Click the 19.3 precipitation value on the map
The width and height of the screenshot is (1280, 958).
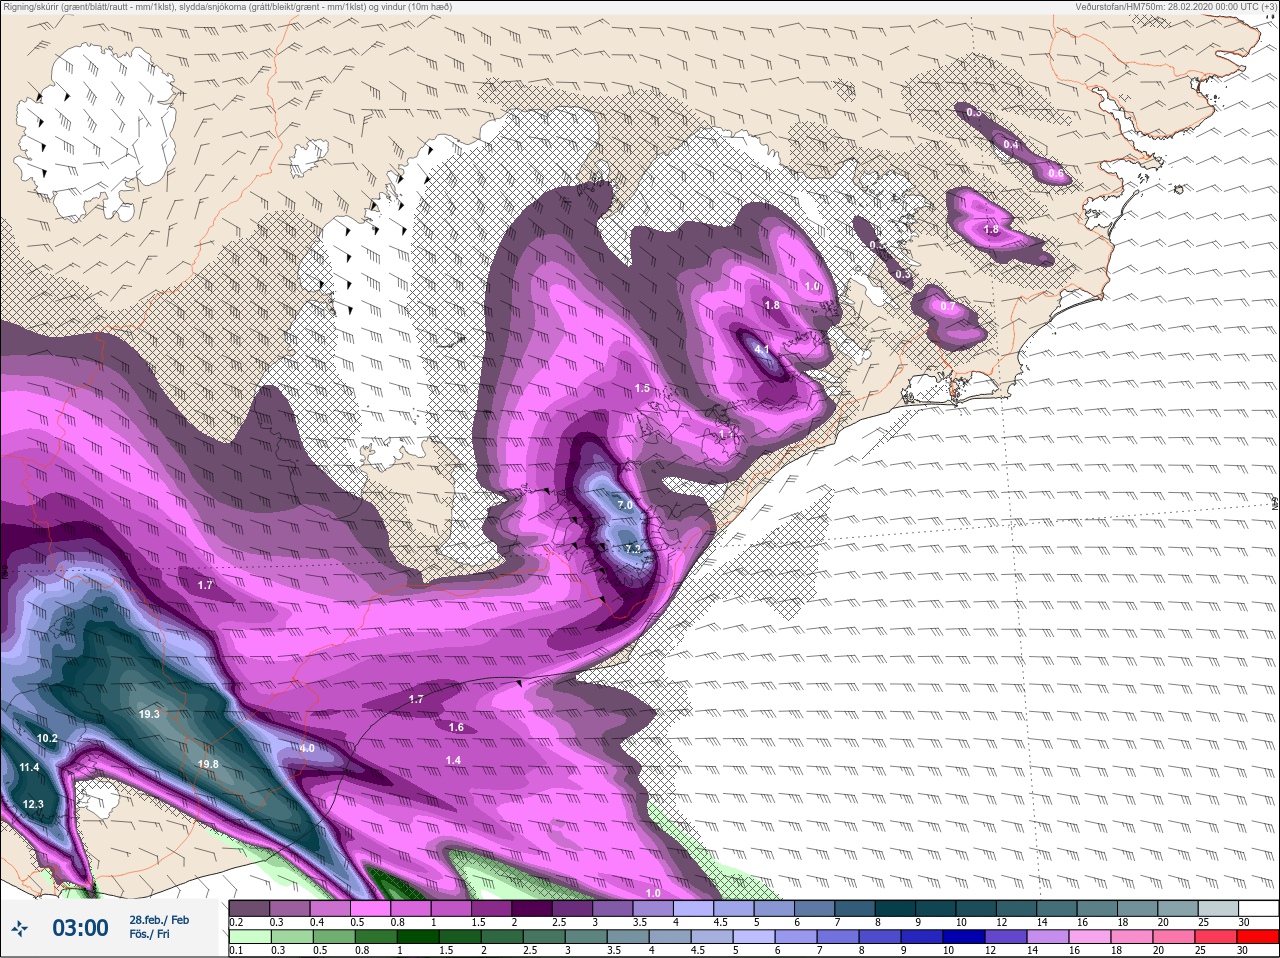[x=149, y=714]
